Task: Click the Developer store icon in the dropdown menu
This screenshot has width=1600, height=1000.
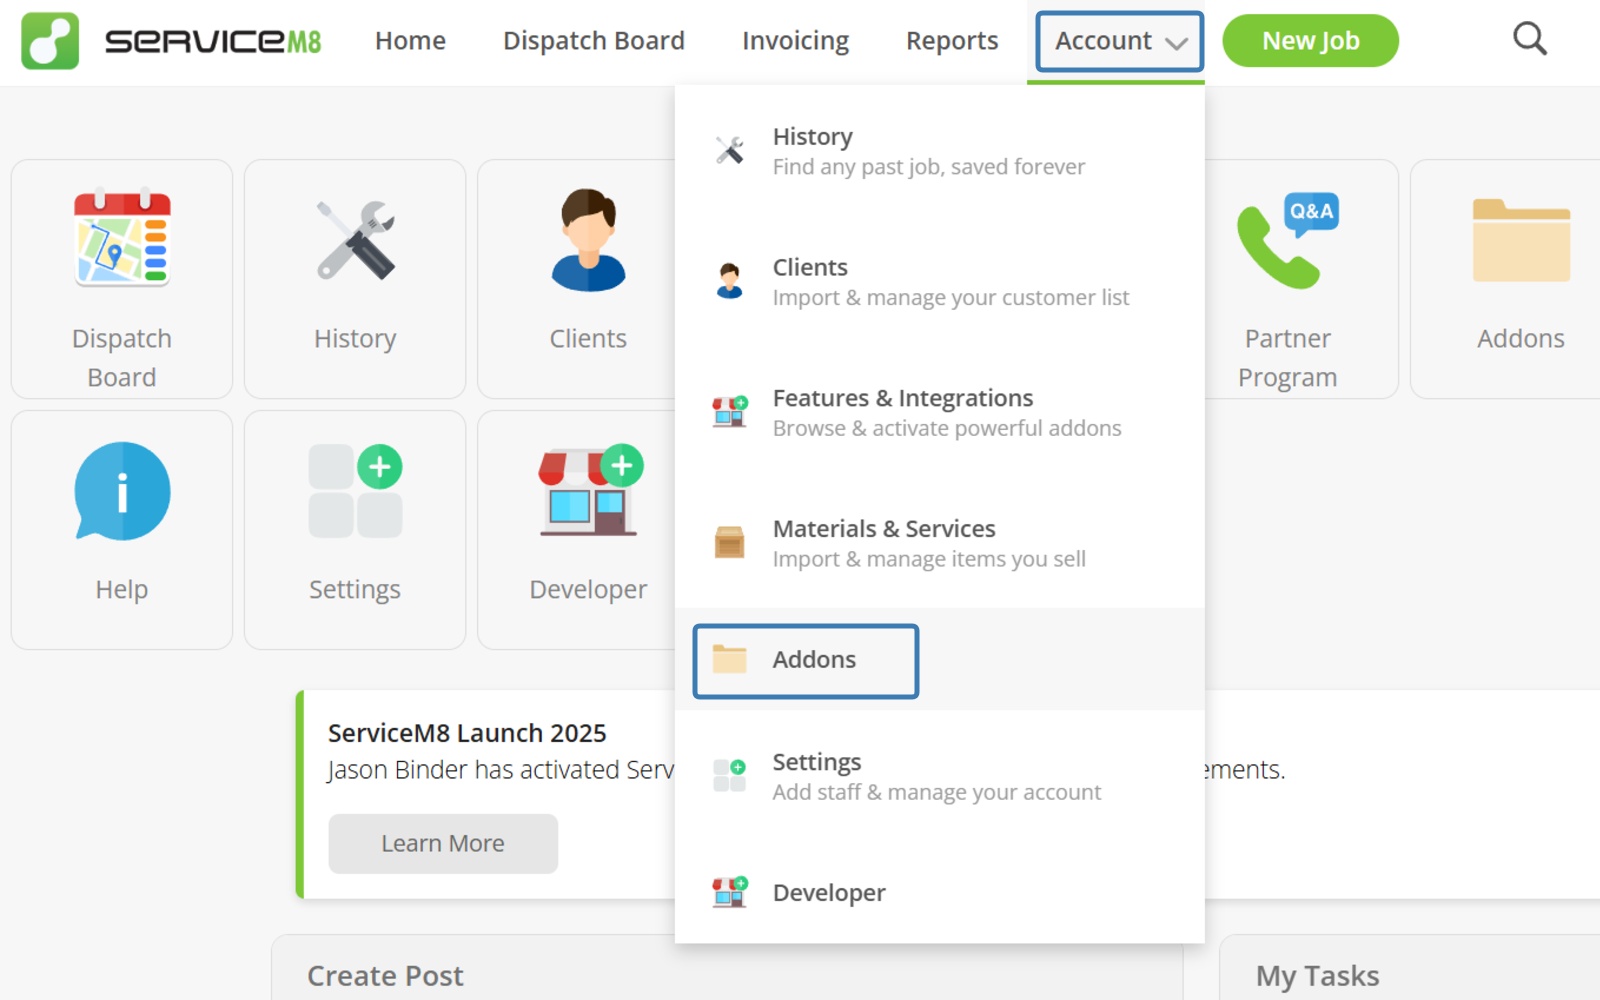Action: (x=730, y=891)
